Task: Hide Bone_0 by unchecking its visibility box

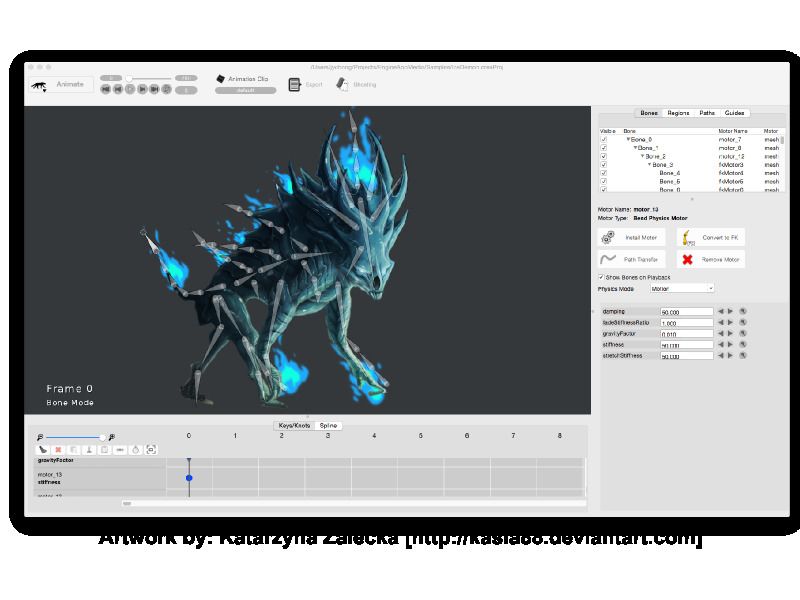Action: (x=603, y=140)
